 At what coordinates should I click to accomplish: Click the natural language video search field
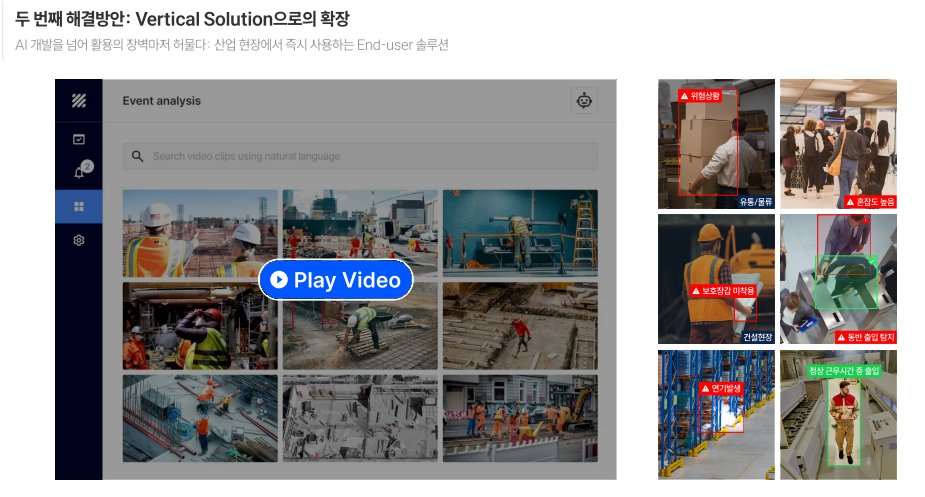[360, 156]
